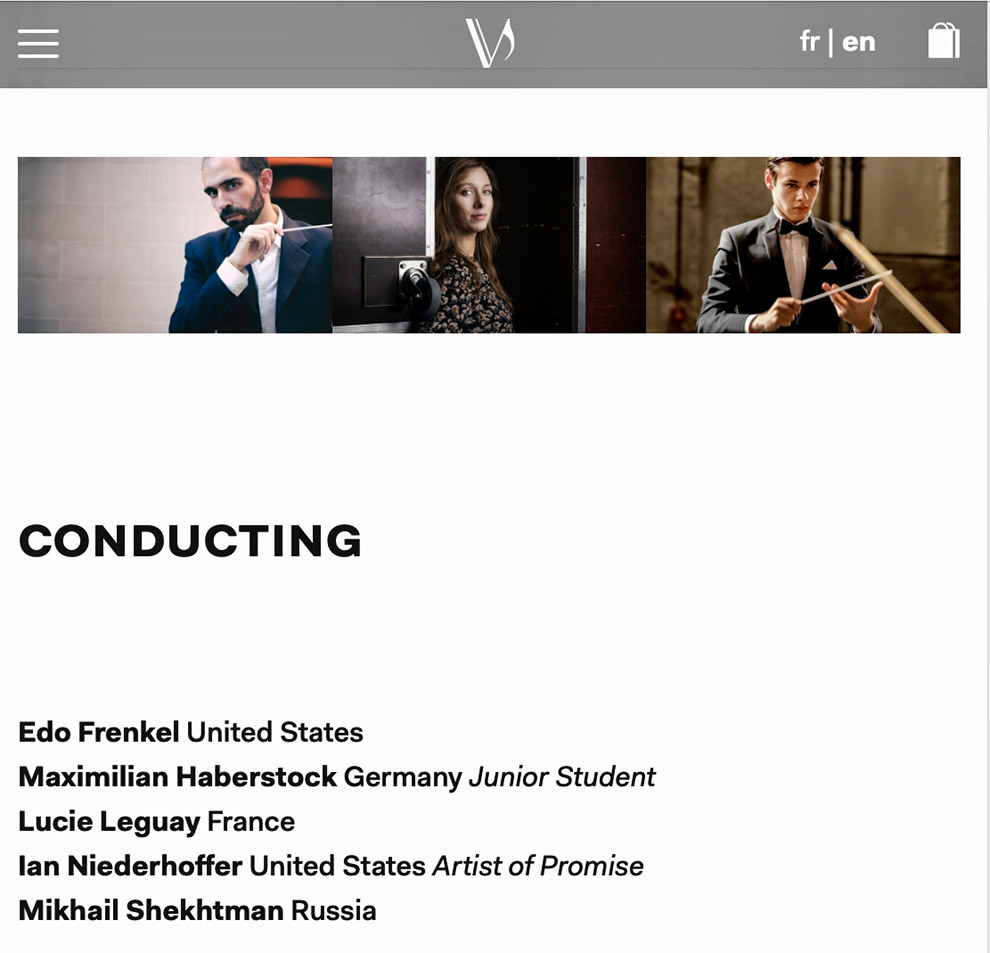Click United States next to Edo Frenkel
Viewport: 990px width, 953px height.
[x=275, y=733]
